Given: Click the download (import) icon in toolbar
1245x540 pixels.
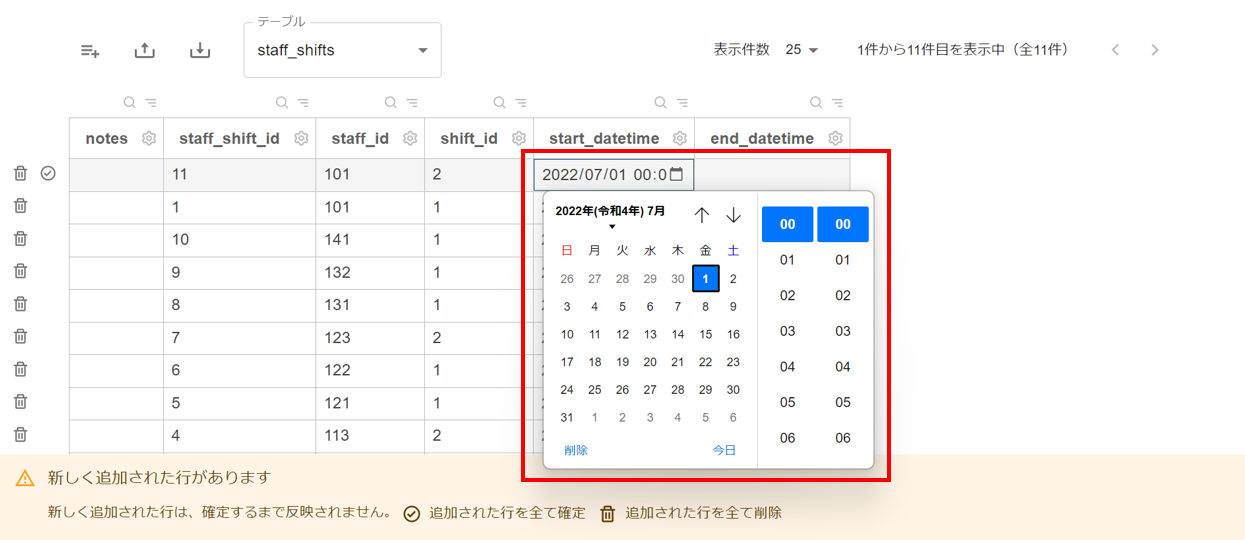Looking at the screenshot, I should click(200, 50).
